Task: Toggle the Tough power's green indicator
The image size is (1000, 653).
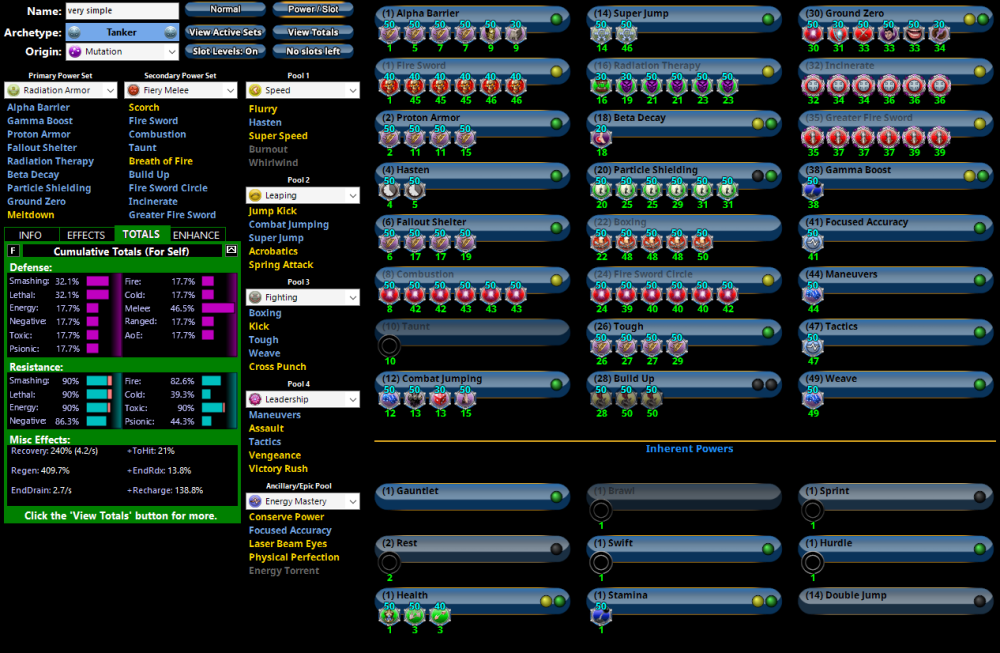Action: click(768, 331)
